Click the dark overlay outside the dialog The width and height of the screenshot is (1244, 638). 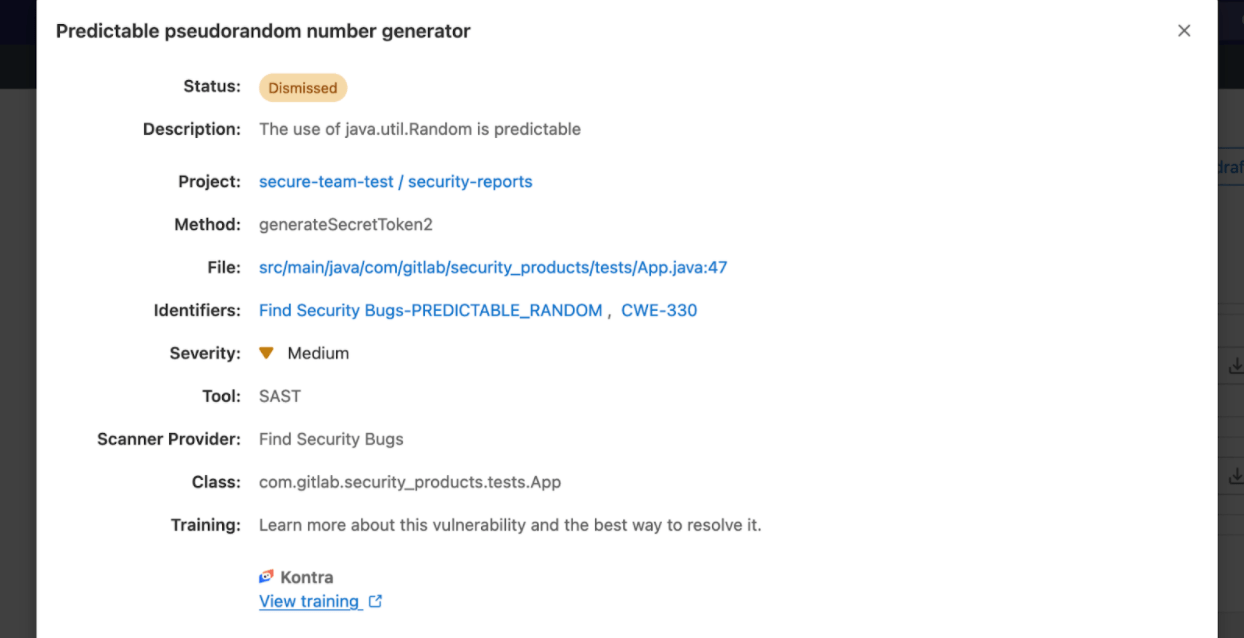[17, 400]
